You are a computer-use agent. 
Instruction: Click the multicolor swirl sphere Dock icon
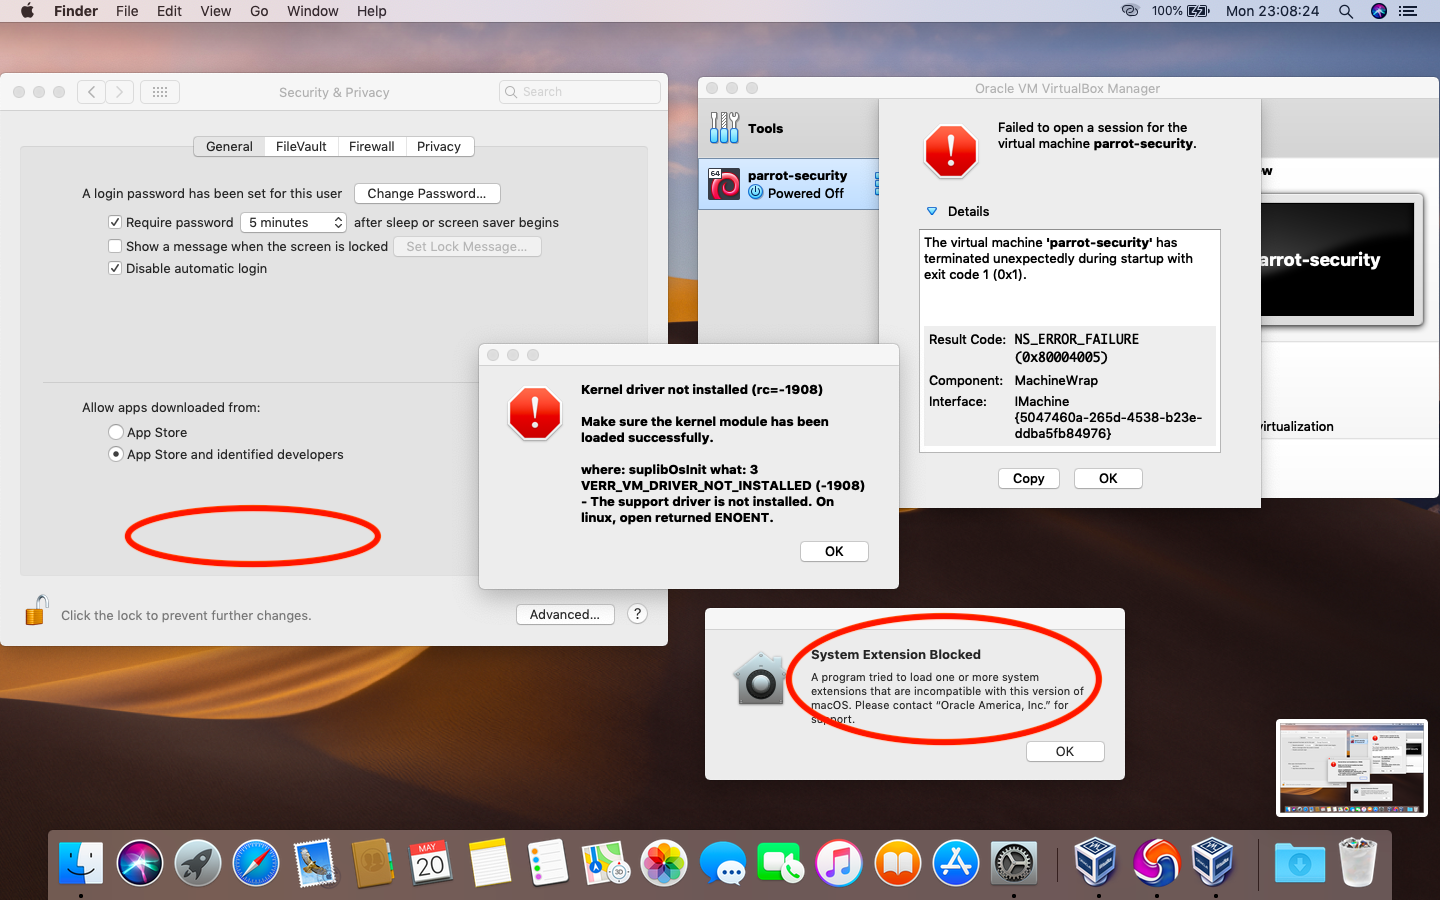1155,862
